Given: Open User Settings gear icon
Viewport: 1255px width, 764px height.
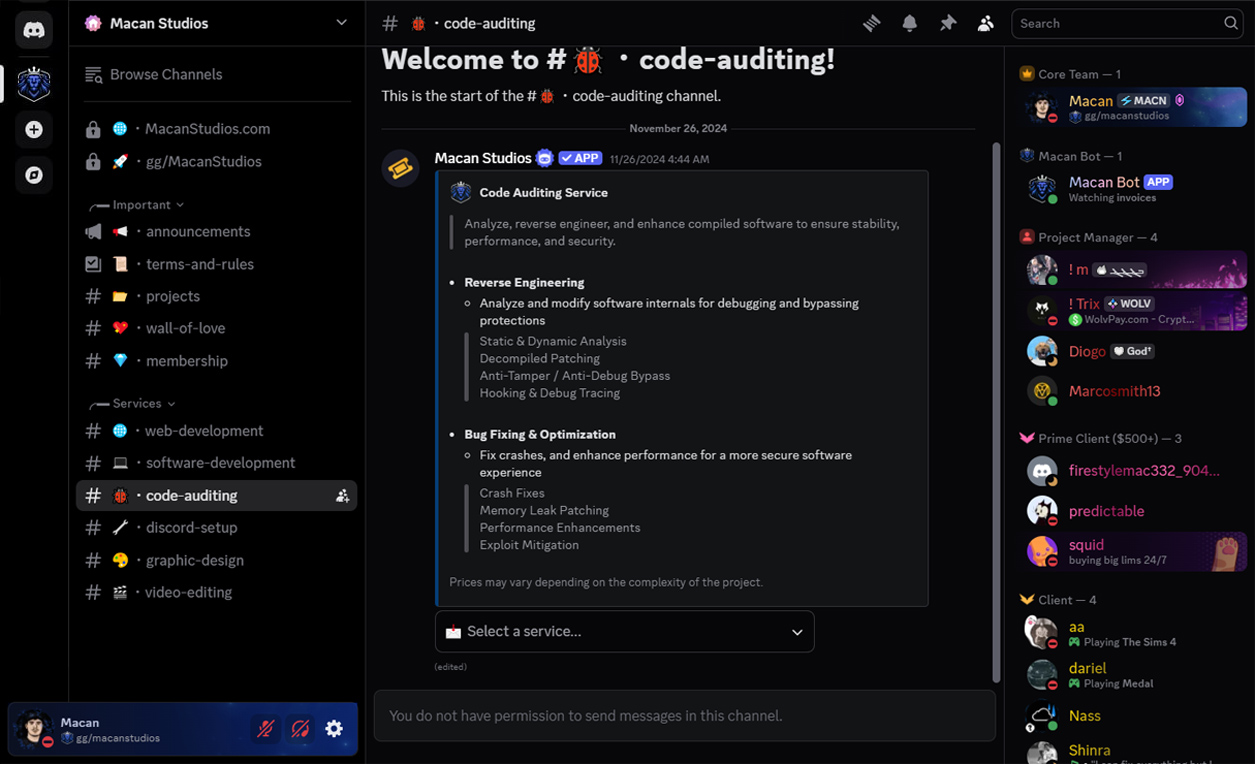Looking at the screenshot, I should pyautogui.click(x=334, y=729).
